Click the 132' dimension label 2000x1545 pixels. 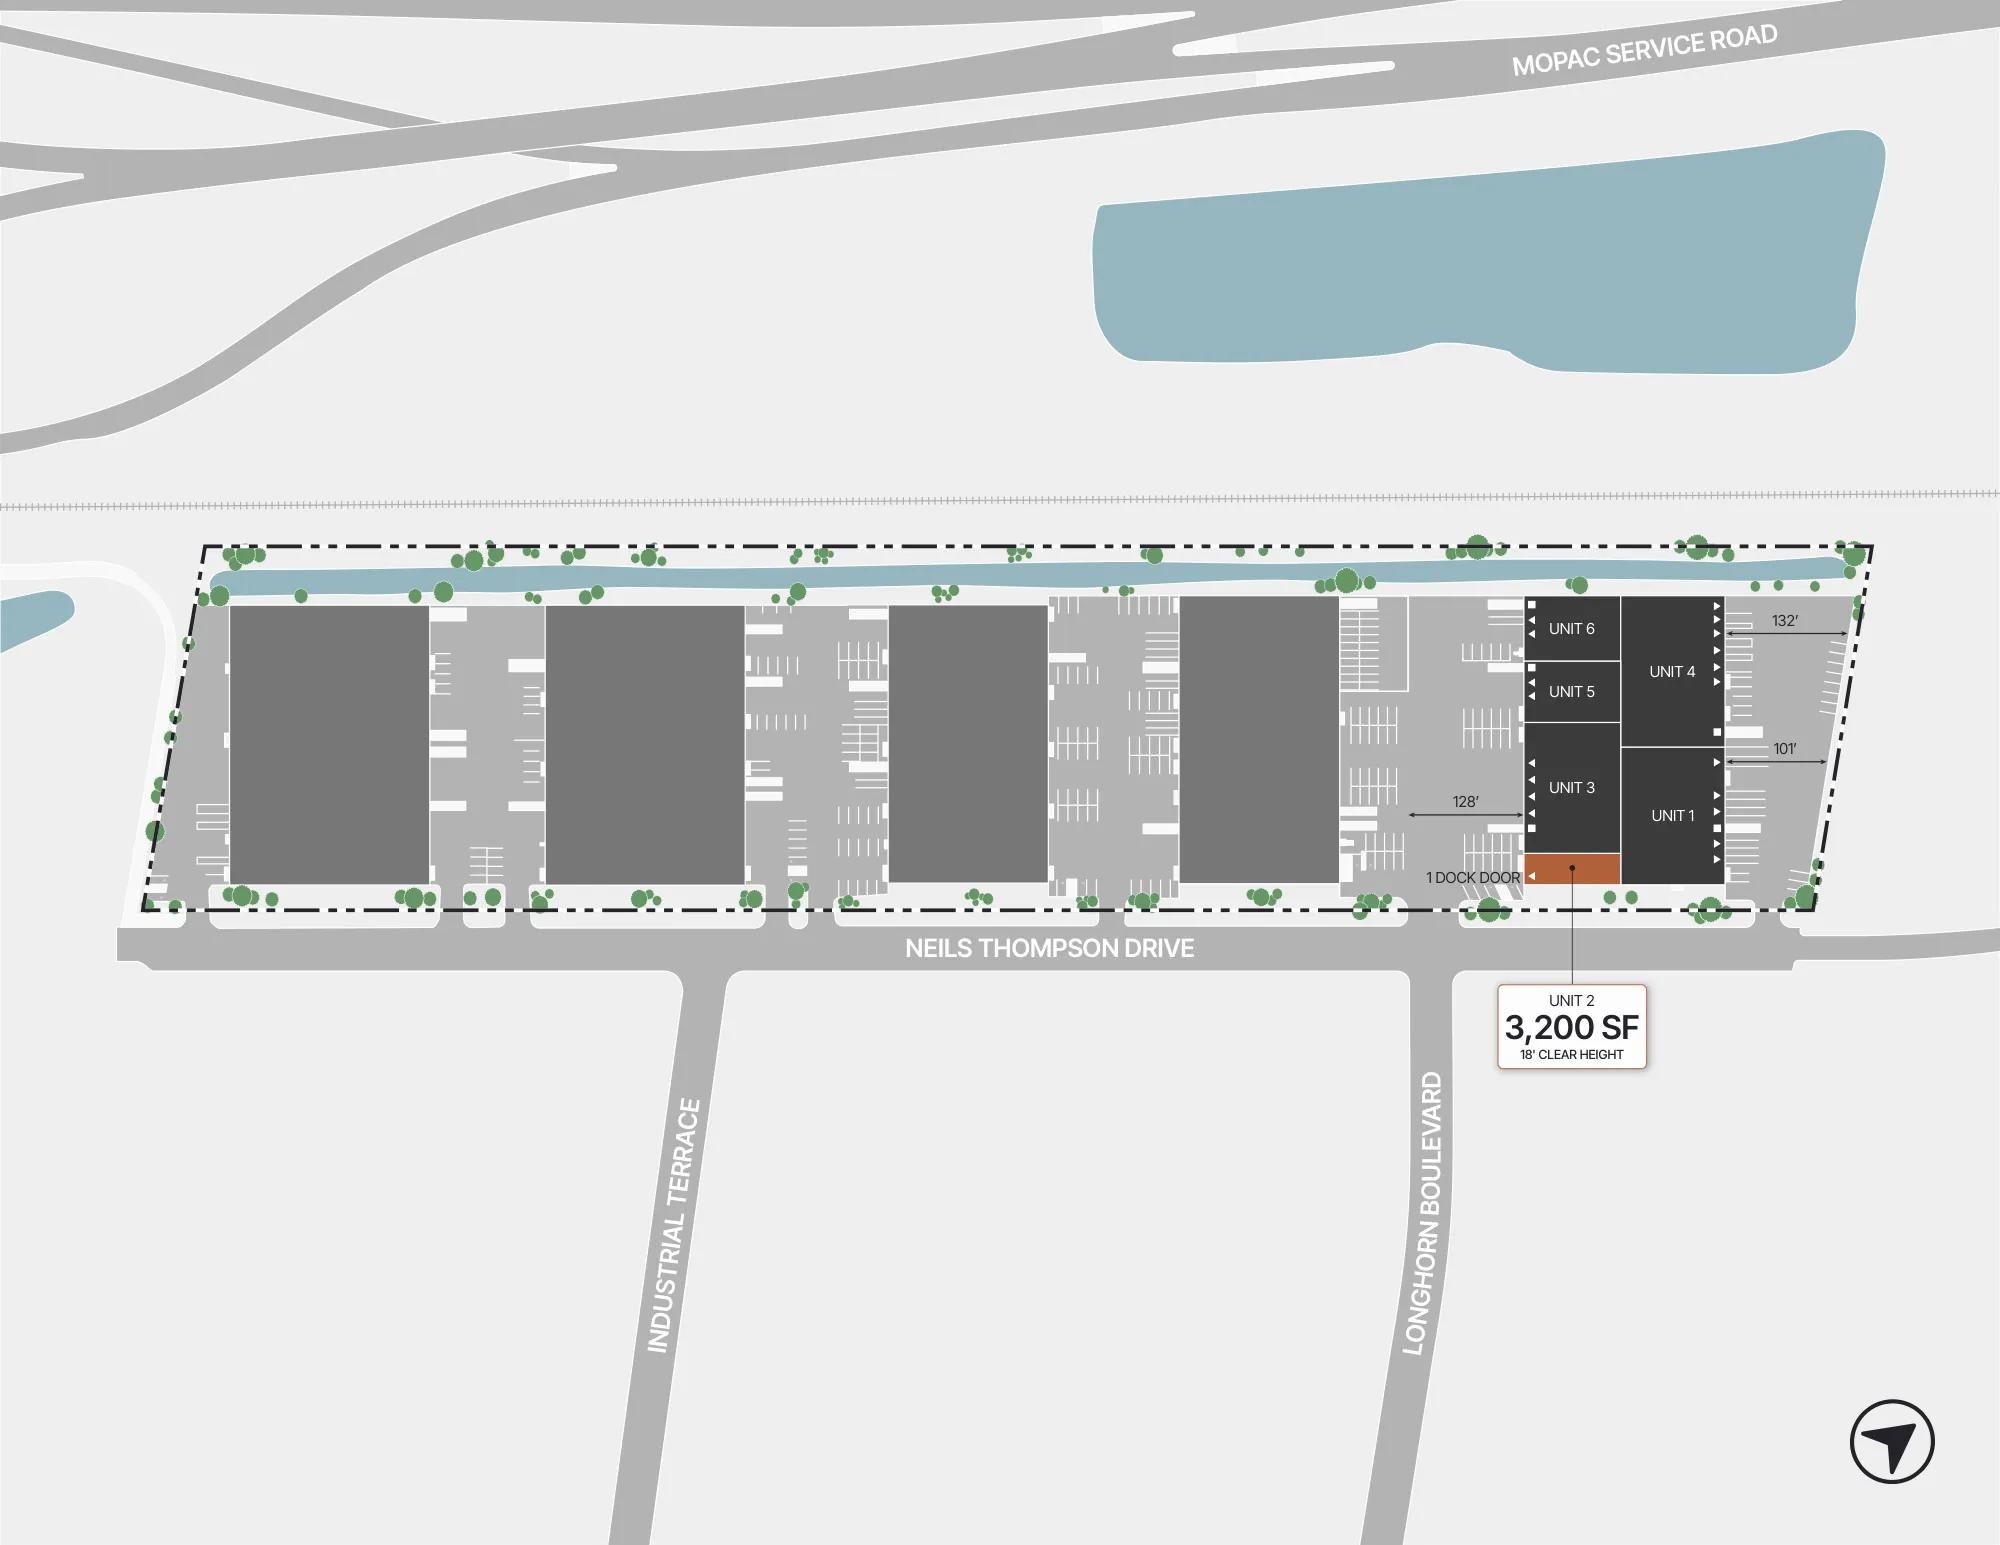(1784, 621)
